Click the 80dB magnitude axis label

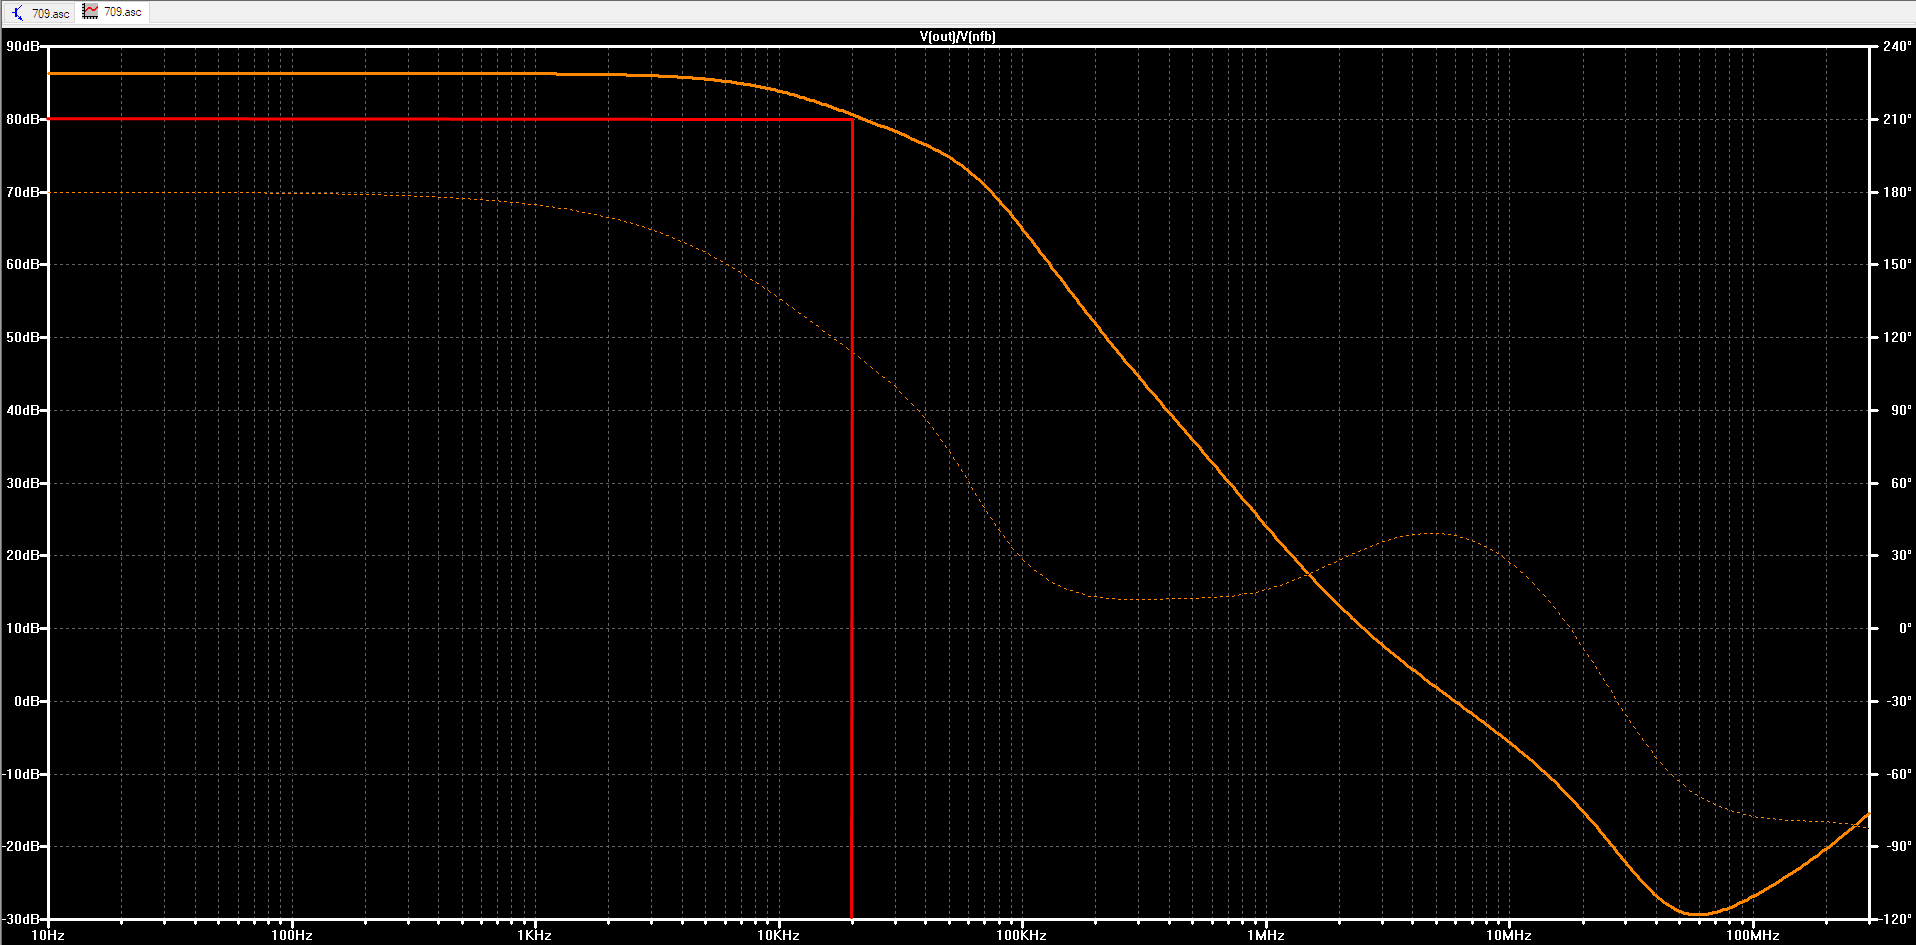(23, 119)
